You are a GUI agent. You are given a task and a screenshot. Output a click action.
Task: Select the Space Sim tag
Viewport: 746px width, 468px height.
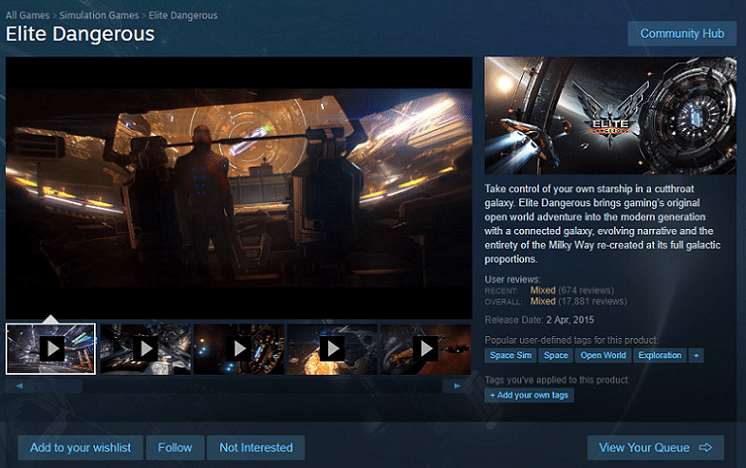[510, 355]
